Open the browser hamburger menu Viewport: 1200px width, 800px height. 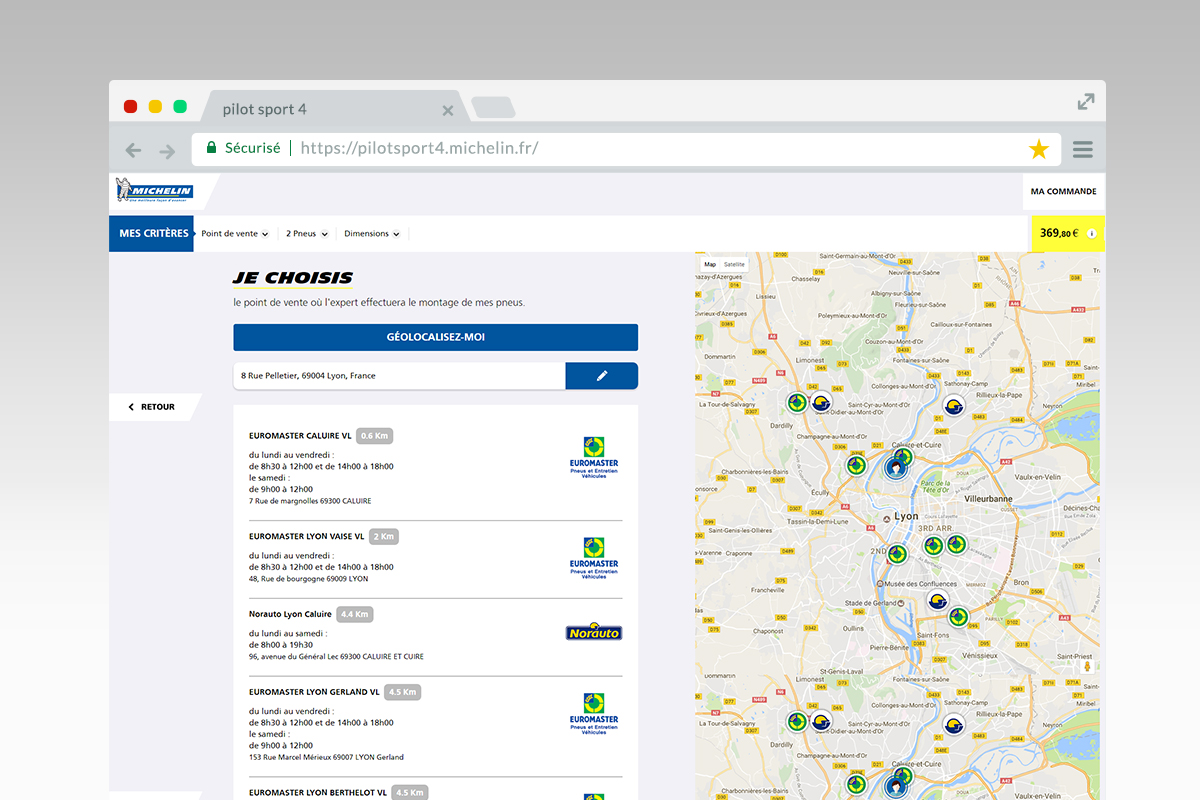(1082, 150)
